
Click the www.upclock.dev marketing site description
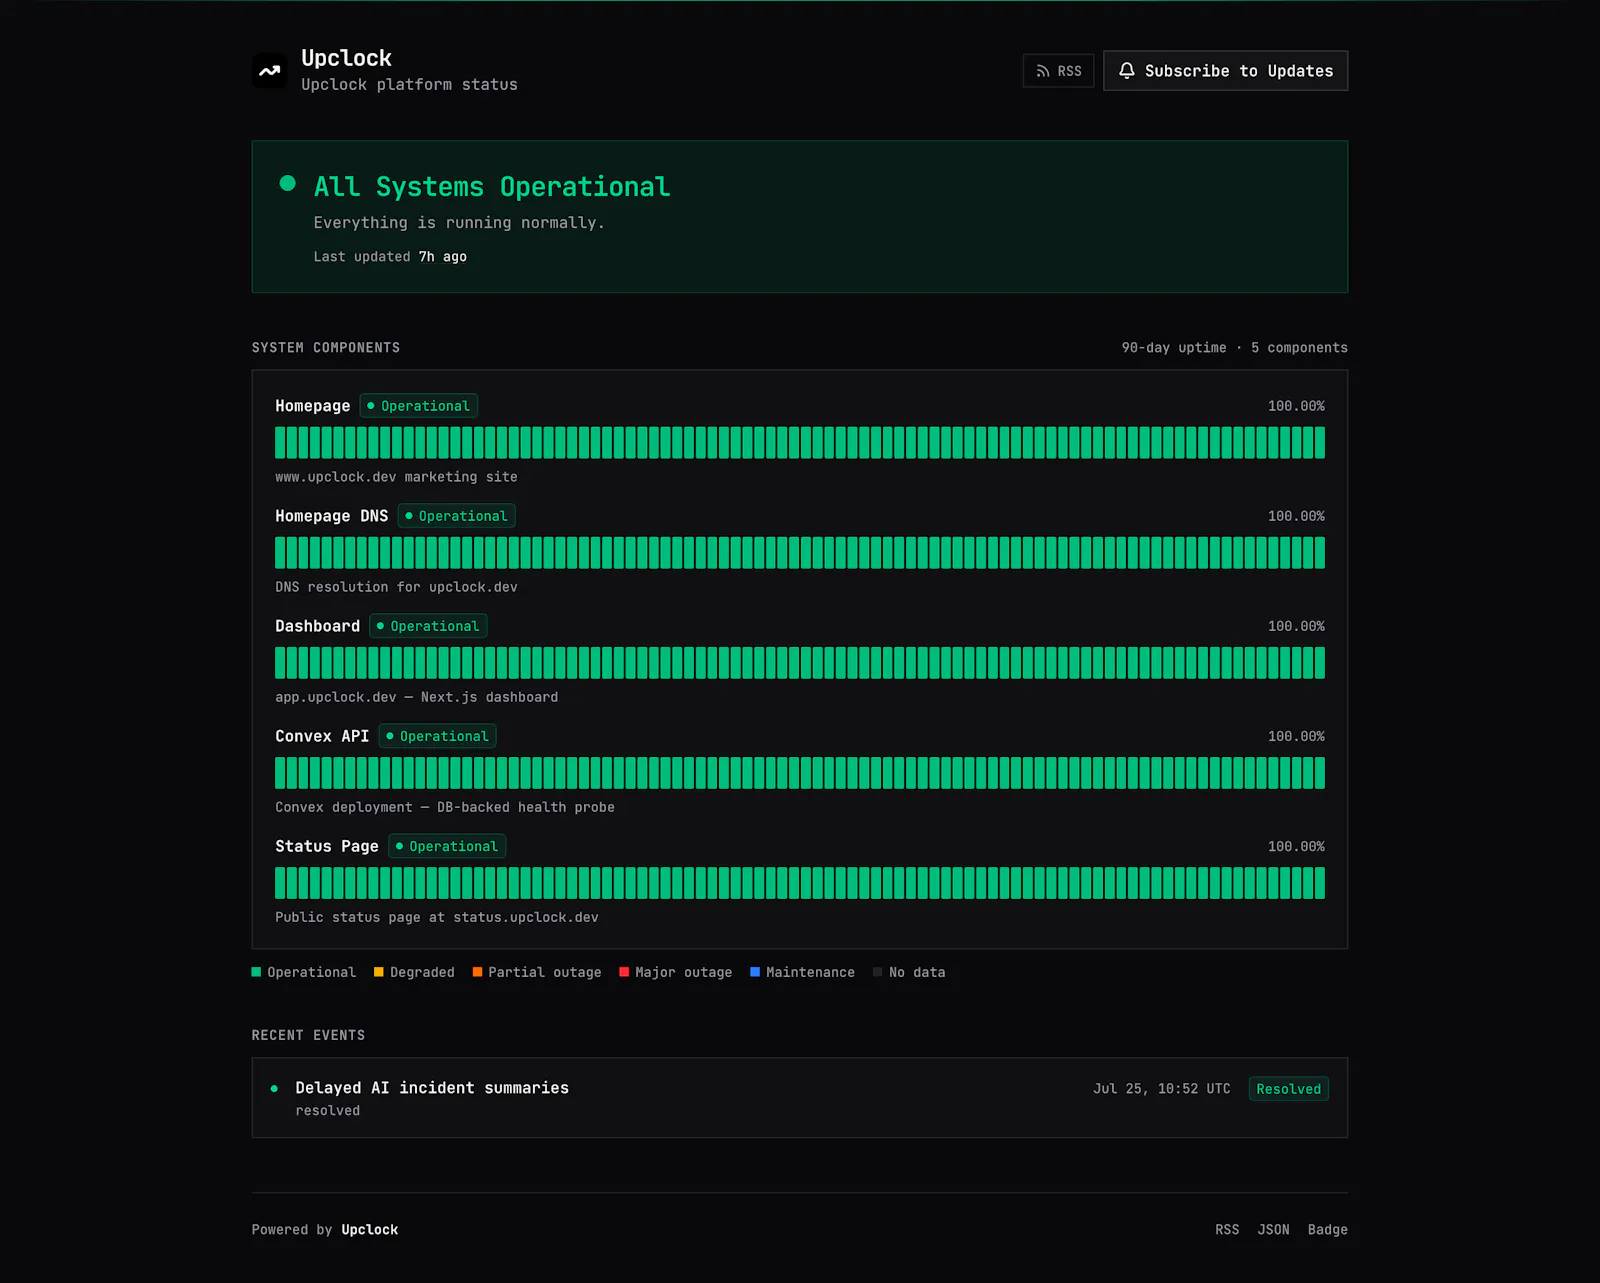(x=397, y=477)
